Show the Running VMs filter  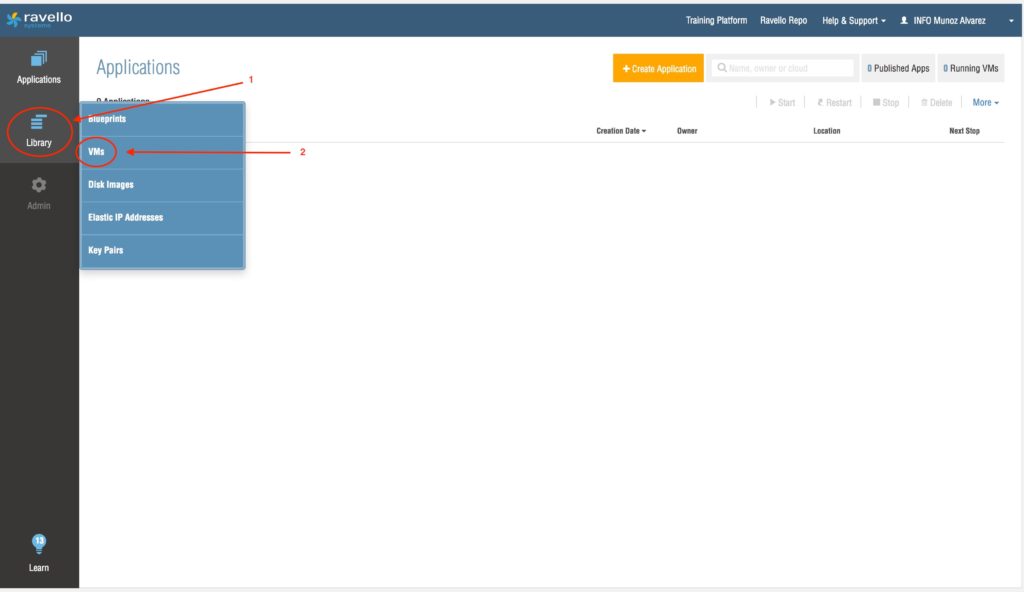970,68
